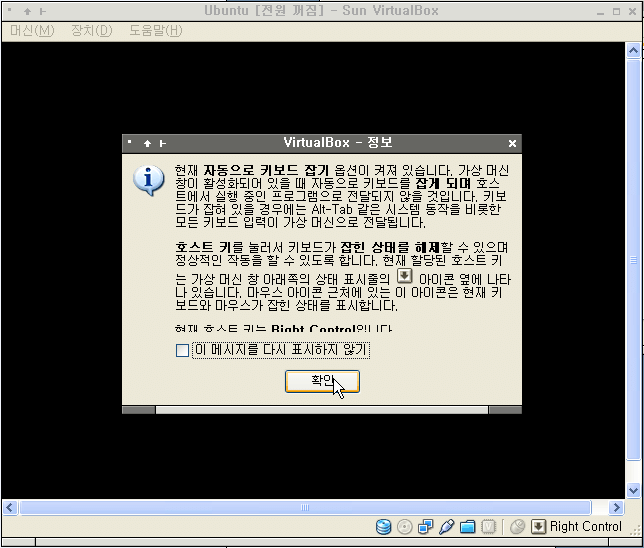Click the vertical scrollbar thumb

(x=633, y=260)
